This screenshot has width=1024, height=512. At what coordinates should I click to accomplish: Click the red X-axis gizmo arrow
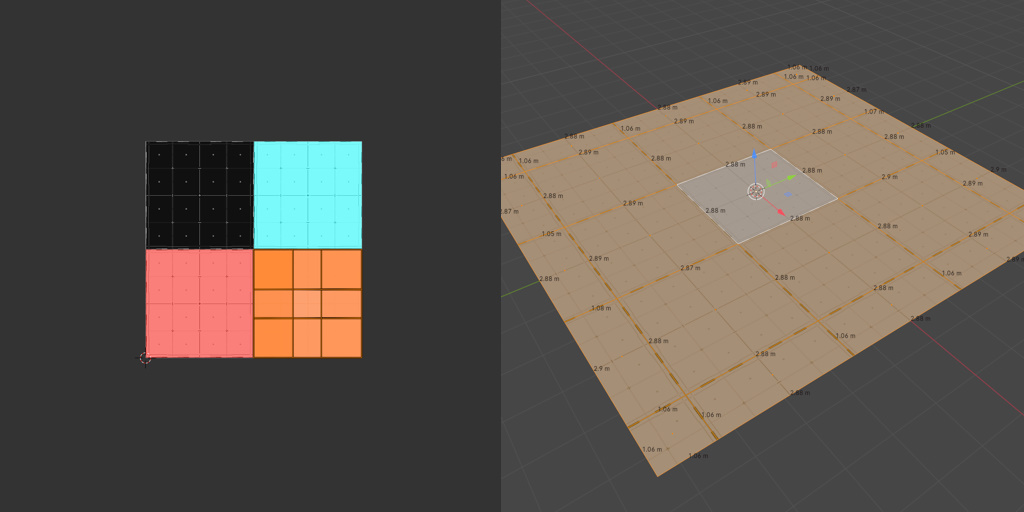coord(782,212)
